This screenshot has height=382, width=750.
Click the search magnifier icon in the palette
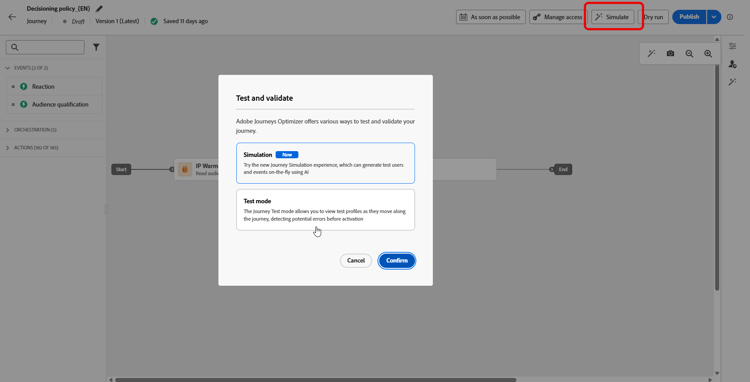(15, 47)
